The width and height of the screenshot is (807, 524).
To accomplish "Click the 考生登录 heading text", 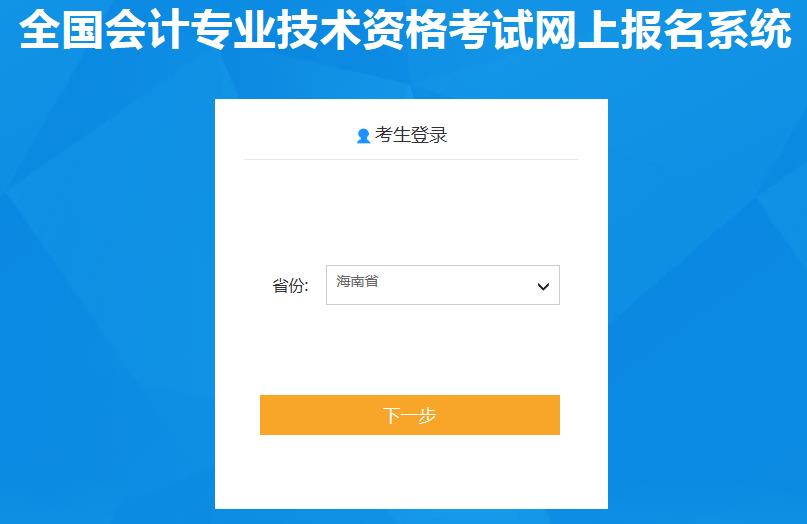I will [x=411, y=135].
